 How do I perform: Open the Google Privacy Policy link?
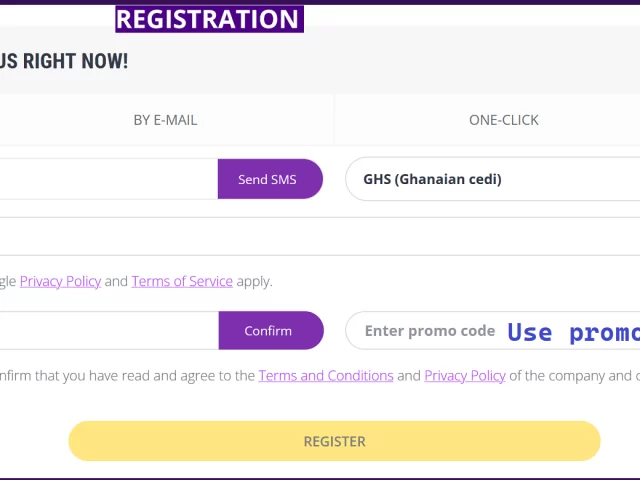pos(60,281)
